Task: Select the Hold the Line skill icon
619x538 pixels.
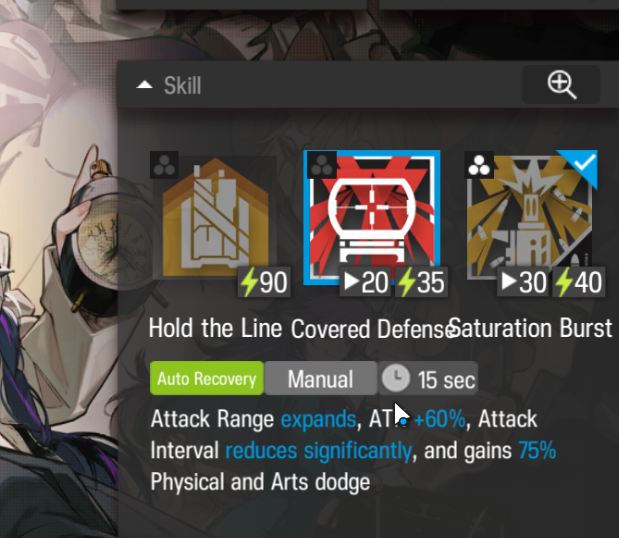Action: (x=215, y=217)
